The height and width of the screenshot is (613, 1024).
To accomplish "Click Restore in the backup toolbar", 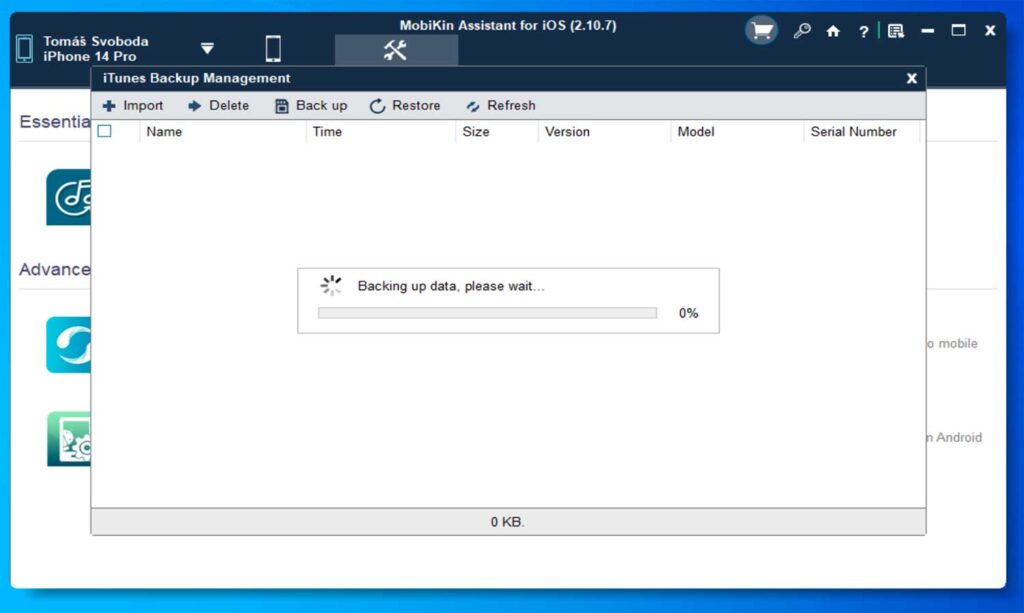I will pyautogui.click(x=405, y=106).
